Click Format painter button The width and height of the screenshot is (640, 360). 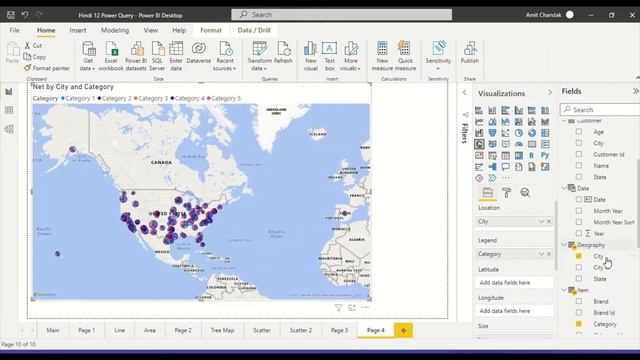coord(47,68)
